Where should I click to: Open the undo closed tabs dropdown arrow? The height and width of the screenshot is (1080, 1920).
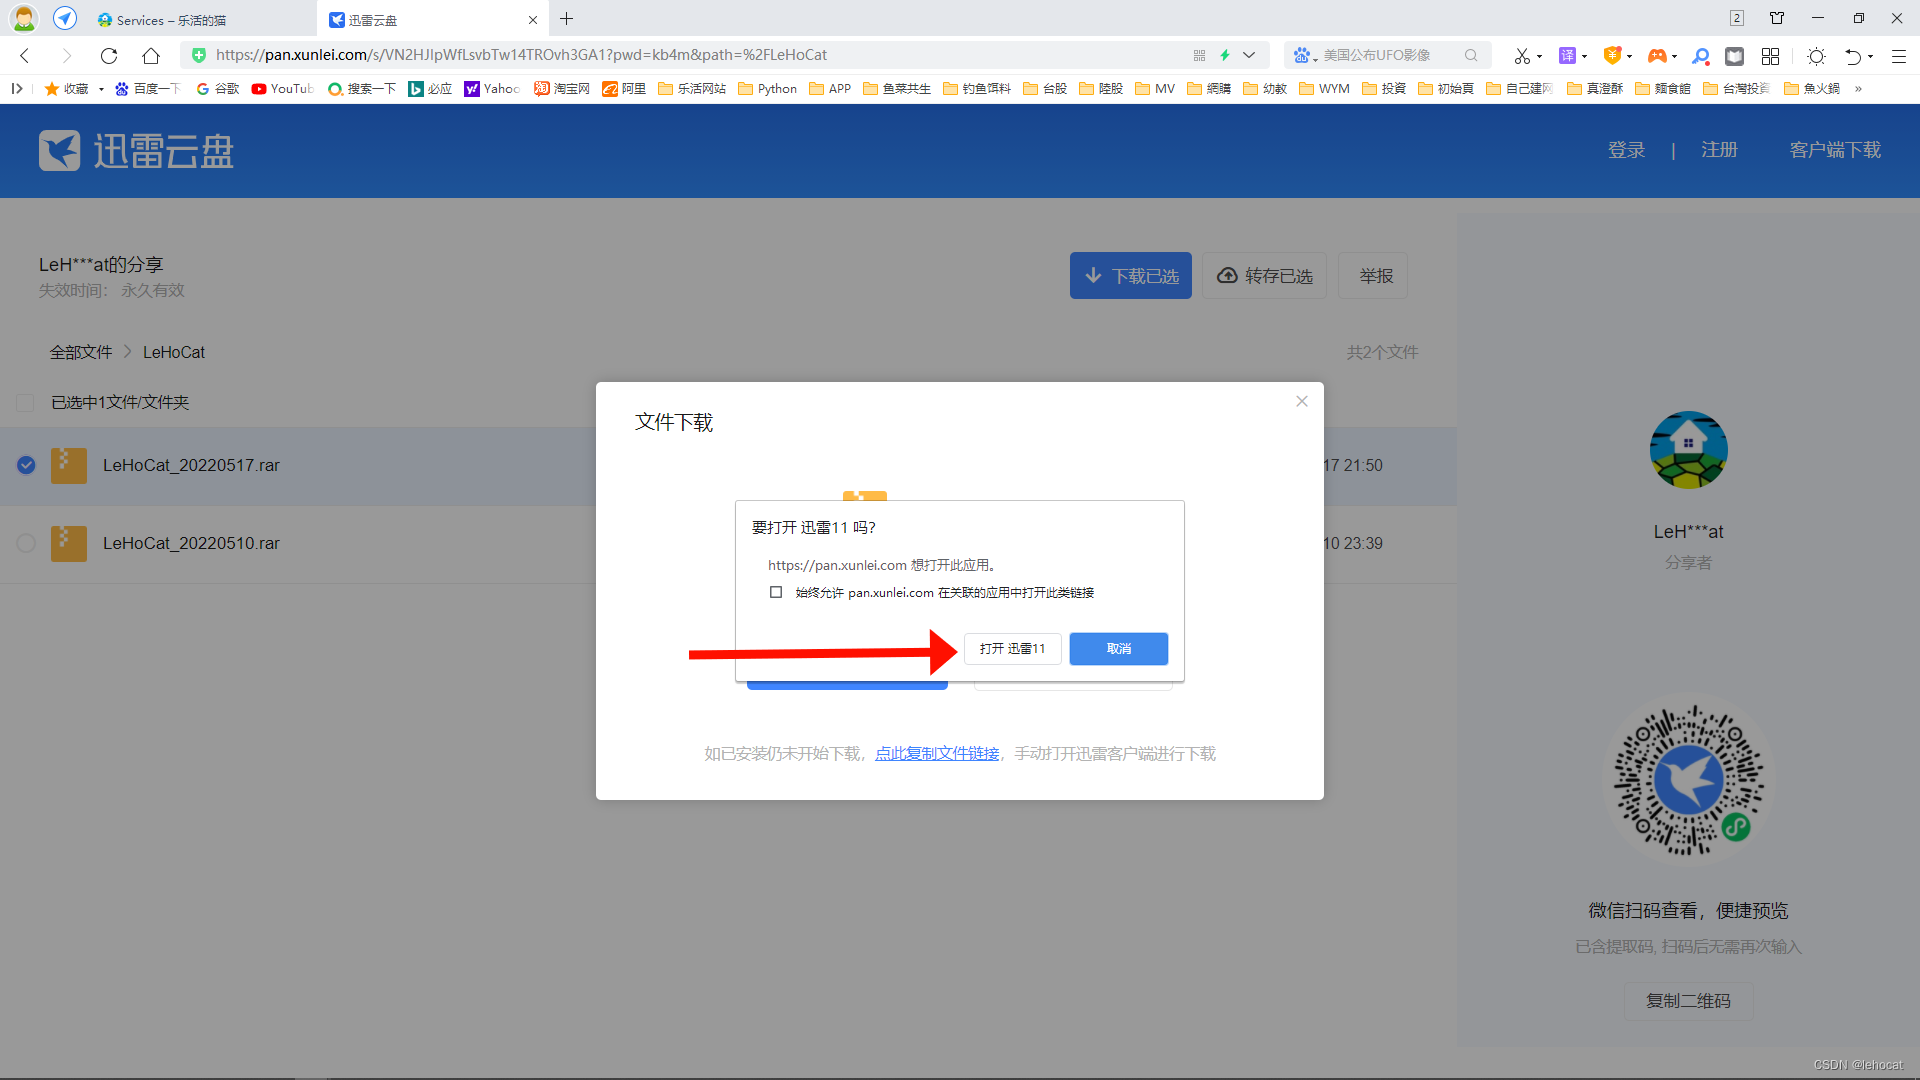tap(1870, 57)
